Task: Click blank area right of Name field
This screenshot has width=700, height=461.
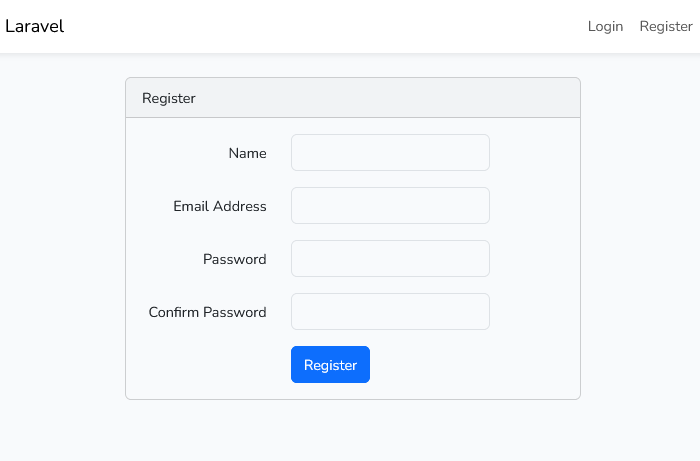Action: (535, 153)
